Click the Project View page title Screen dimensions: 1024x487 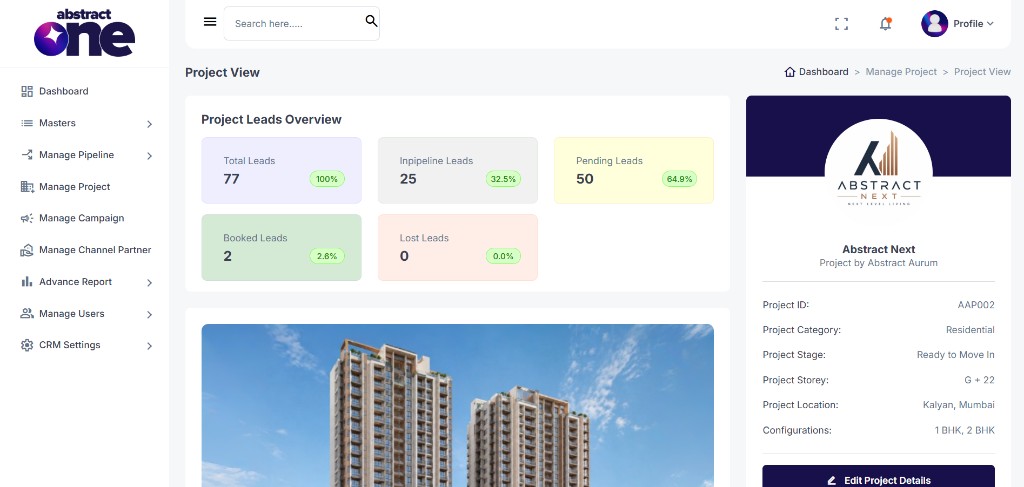click(x=222, y=72)
